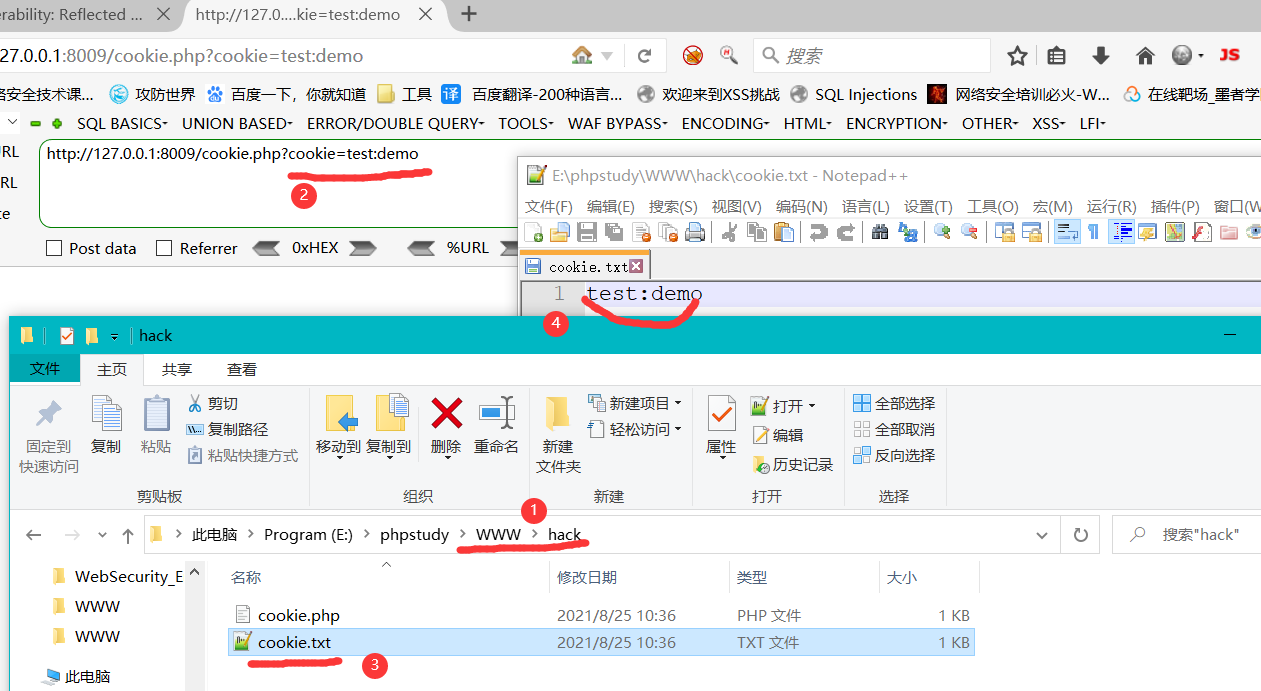Open the ENCODING dropdown in HackBar
Screen dimensions: 1261x691
pos(725,123)
